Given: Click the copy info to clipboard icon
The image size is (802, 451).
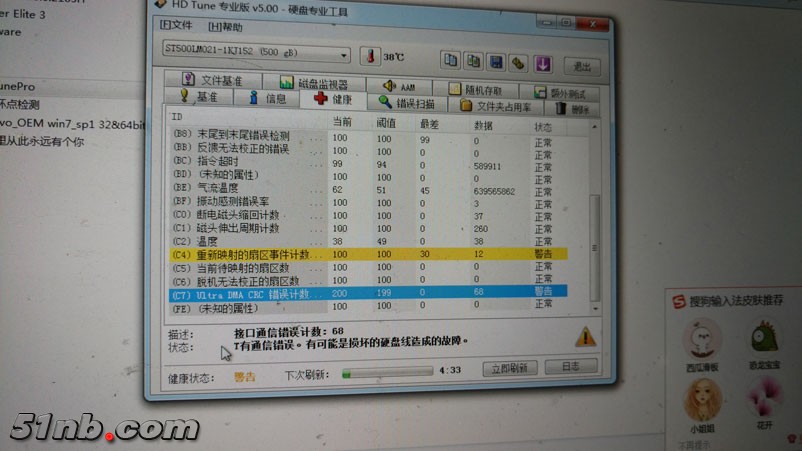Looking at the screenshot, I should pos(448,60).
